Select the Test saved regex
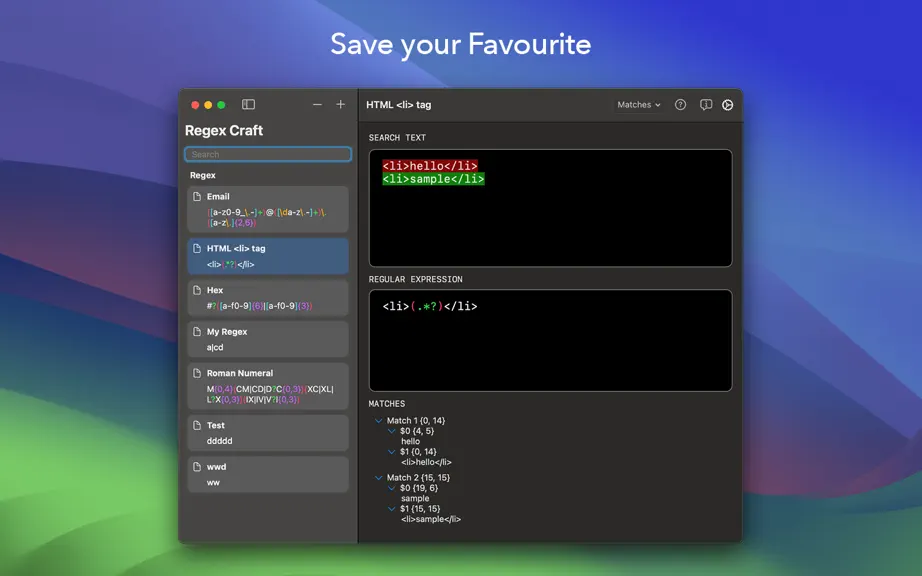 click(268, 433)
